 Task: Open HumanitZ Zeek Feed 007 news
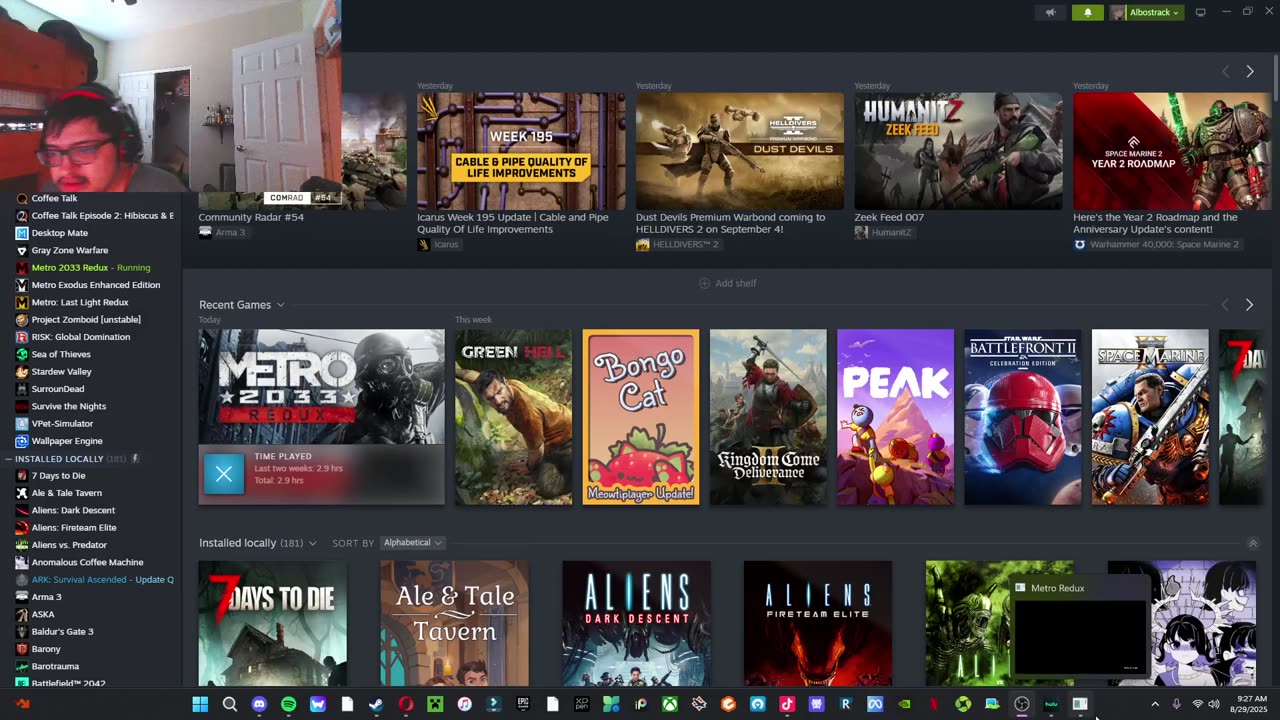click(x=958, y=151)
